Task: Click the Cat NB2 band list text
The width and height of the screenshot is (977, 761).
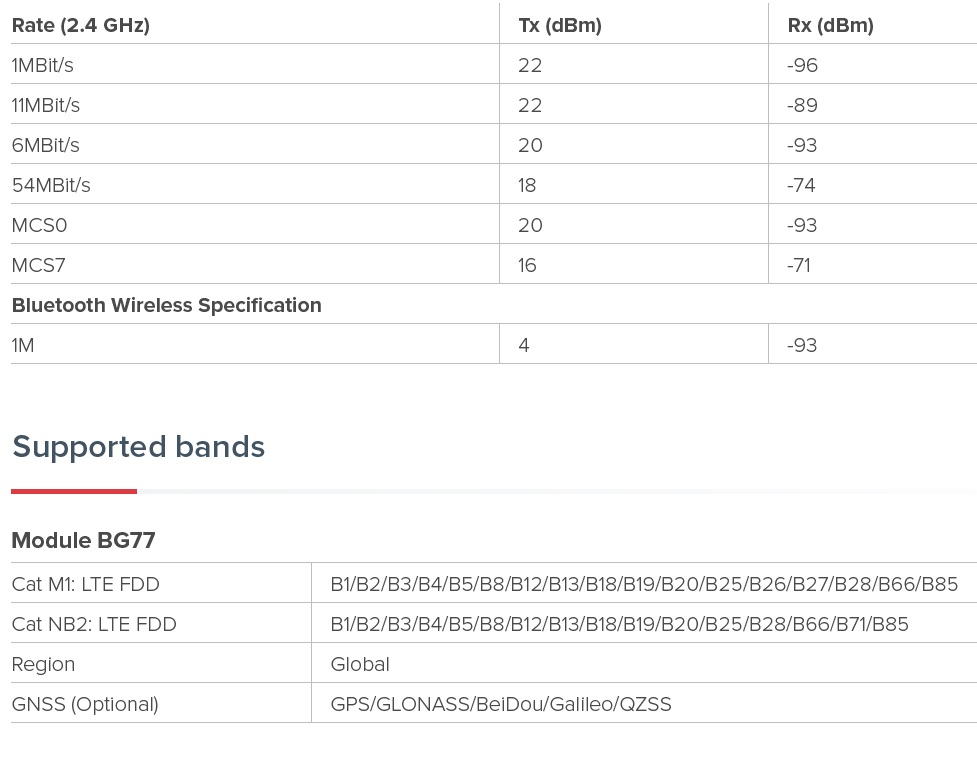Action: point(619,625)
